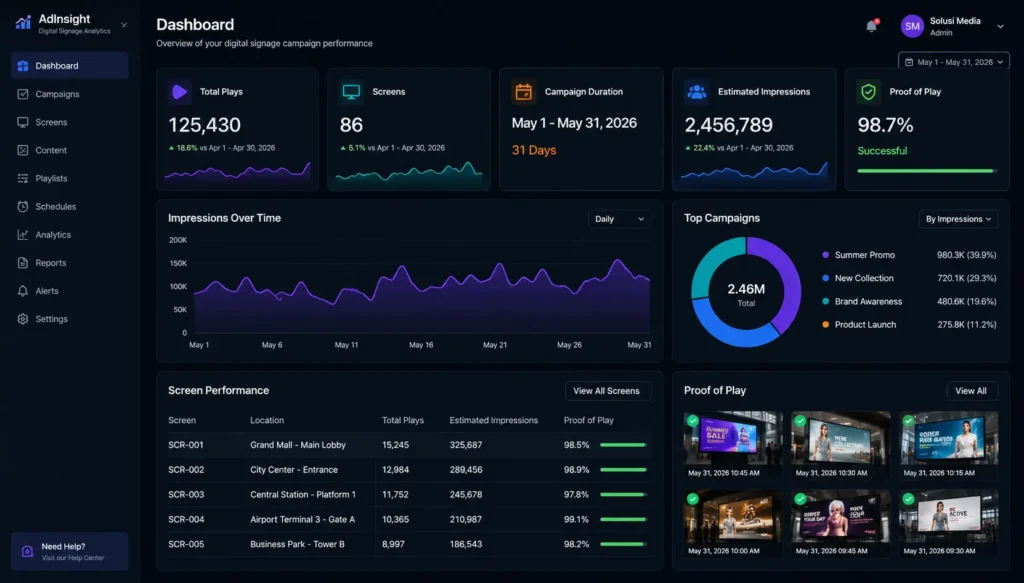Image resolution: width=1024 pixels, height=583 pixels.
Task: Open Campaigns in sidebar
Action: click(x=70, y=94)
